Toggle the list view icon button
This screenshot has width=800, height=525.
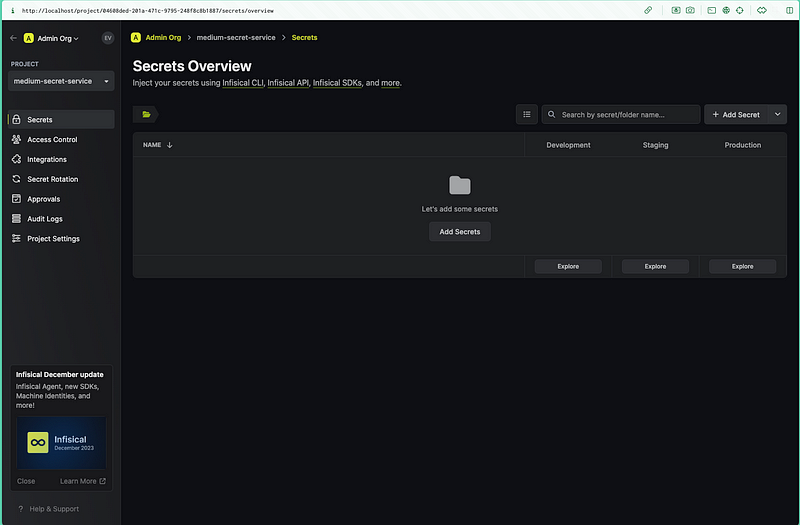527,115
